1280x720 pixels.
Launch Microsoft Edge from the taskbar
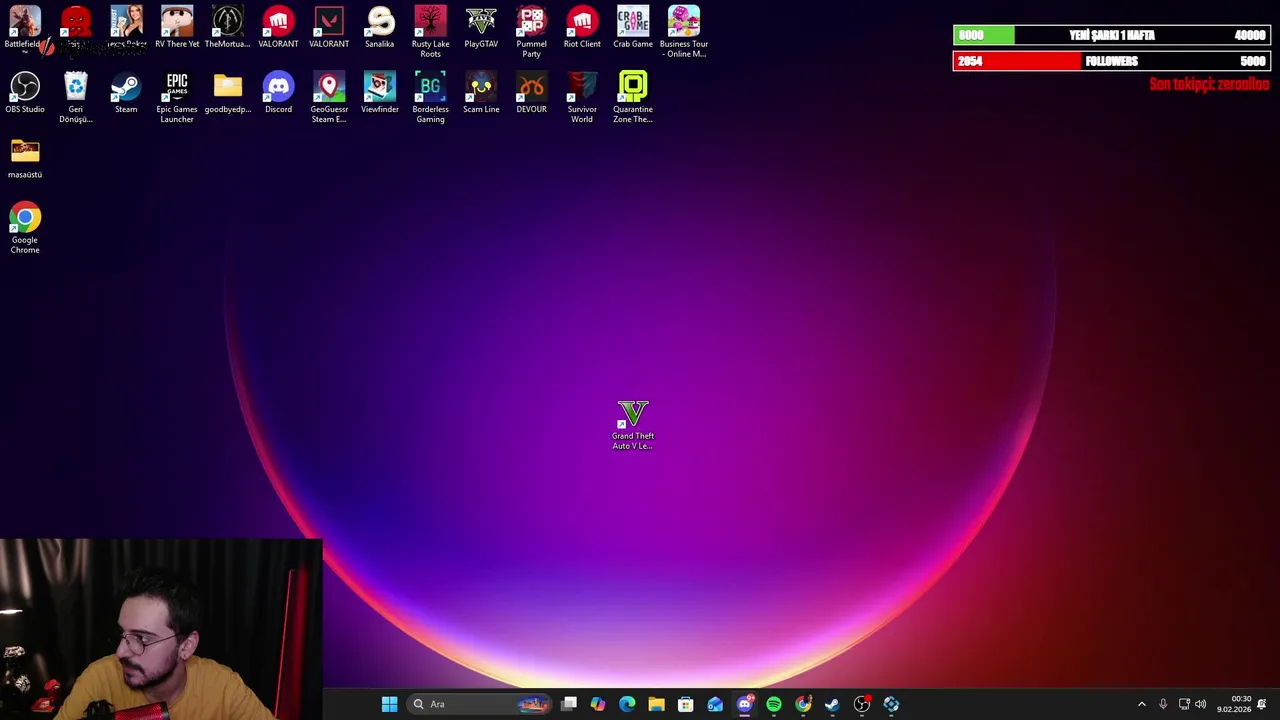[627, 704]
